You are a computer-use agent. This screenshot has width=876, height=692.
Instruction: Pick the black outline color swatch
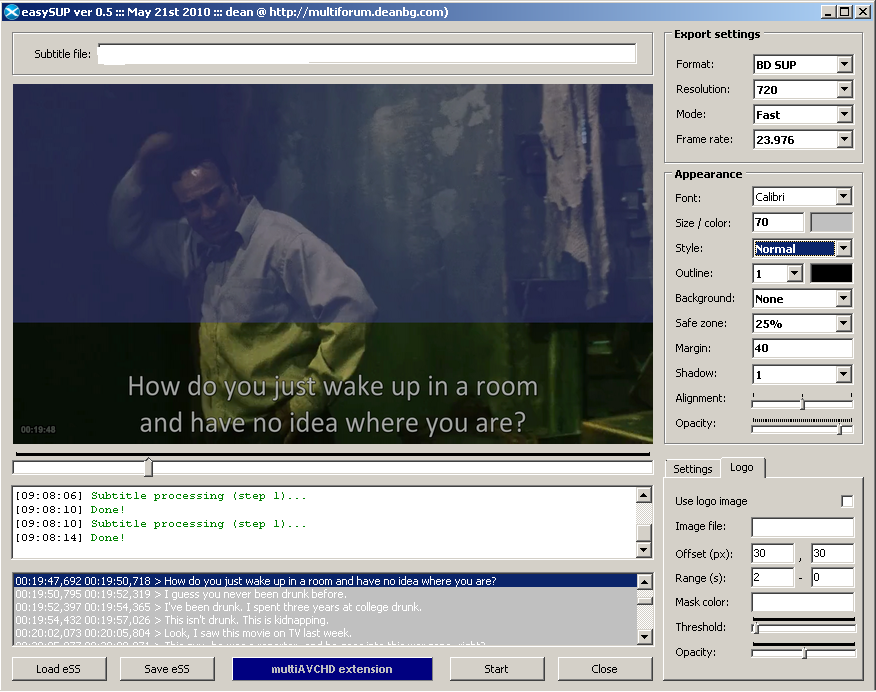coord(830,273)
